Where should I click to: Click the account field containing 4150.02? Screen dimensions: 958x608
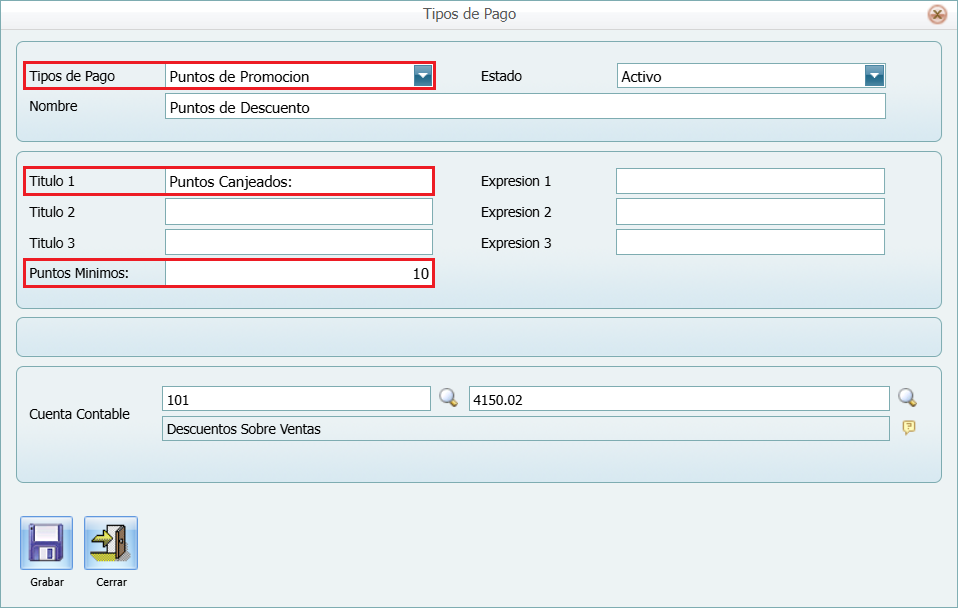(x=678, y=399)
